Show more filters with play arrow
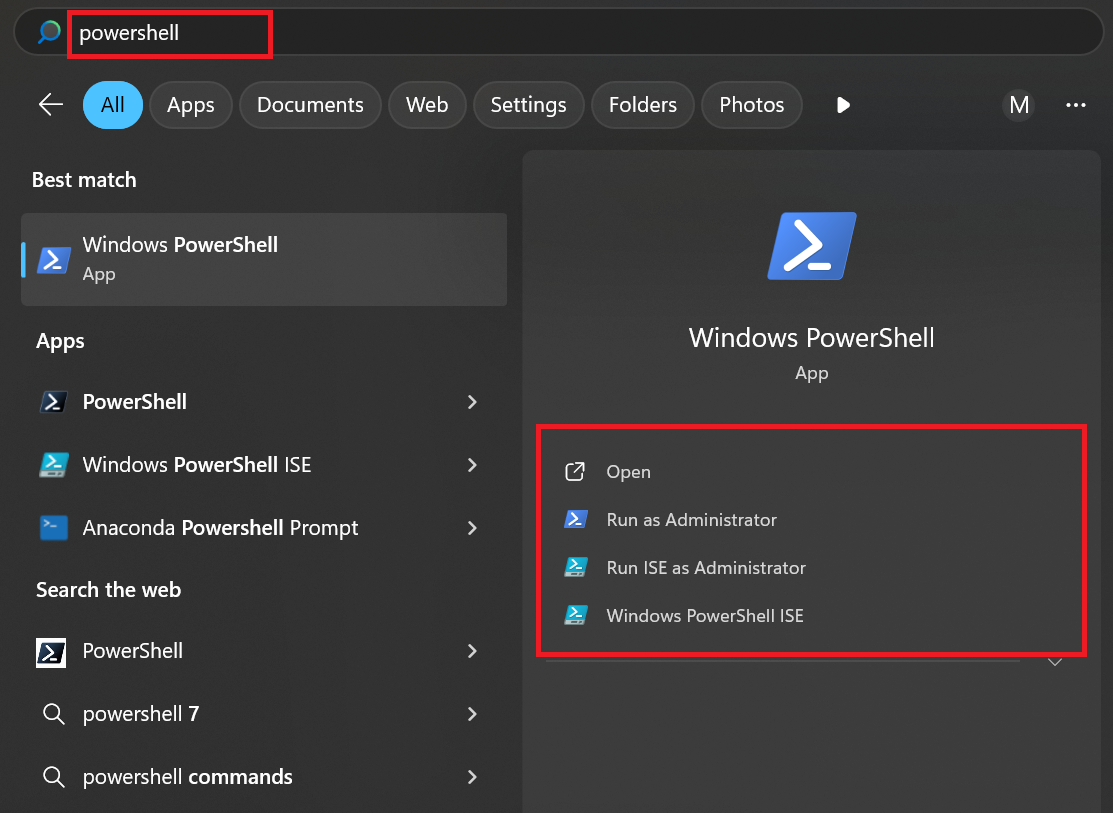This screenshot has height=813, width=1113. click(843, 105)
